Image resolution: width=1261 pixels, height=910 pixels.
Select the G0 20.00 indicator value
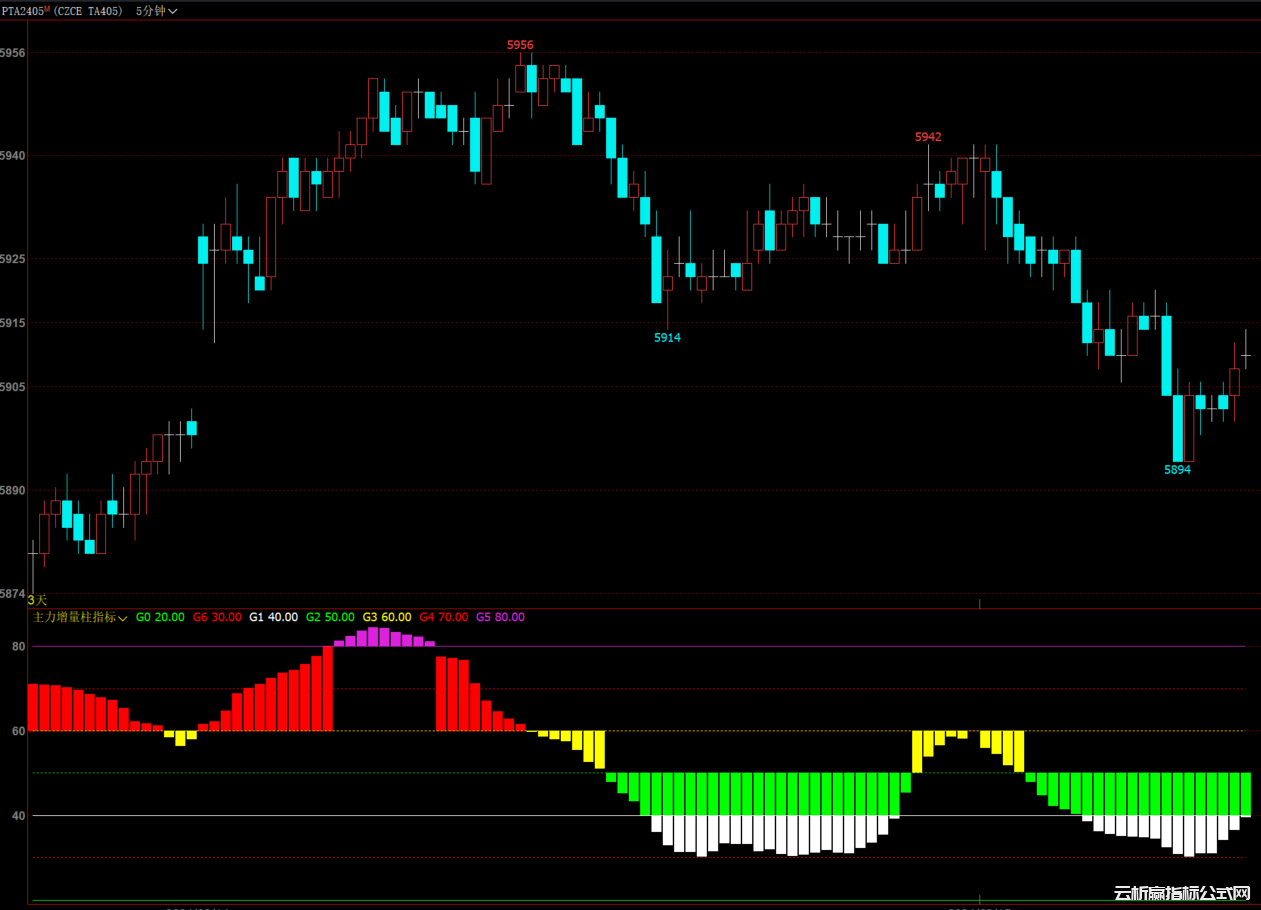coord(160,617)
